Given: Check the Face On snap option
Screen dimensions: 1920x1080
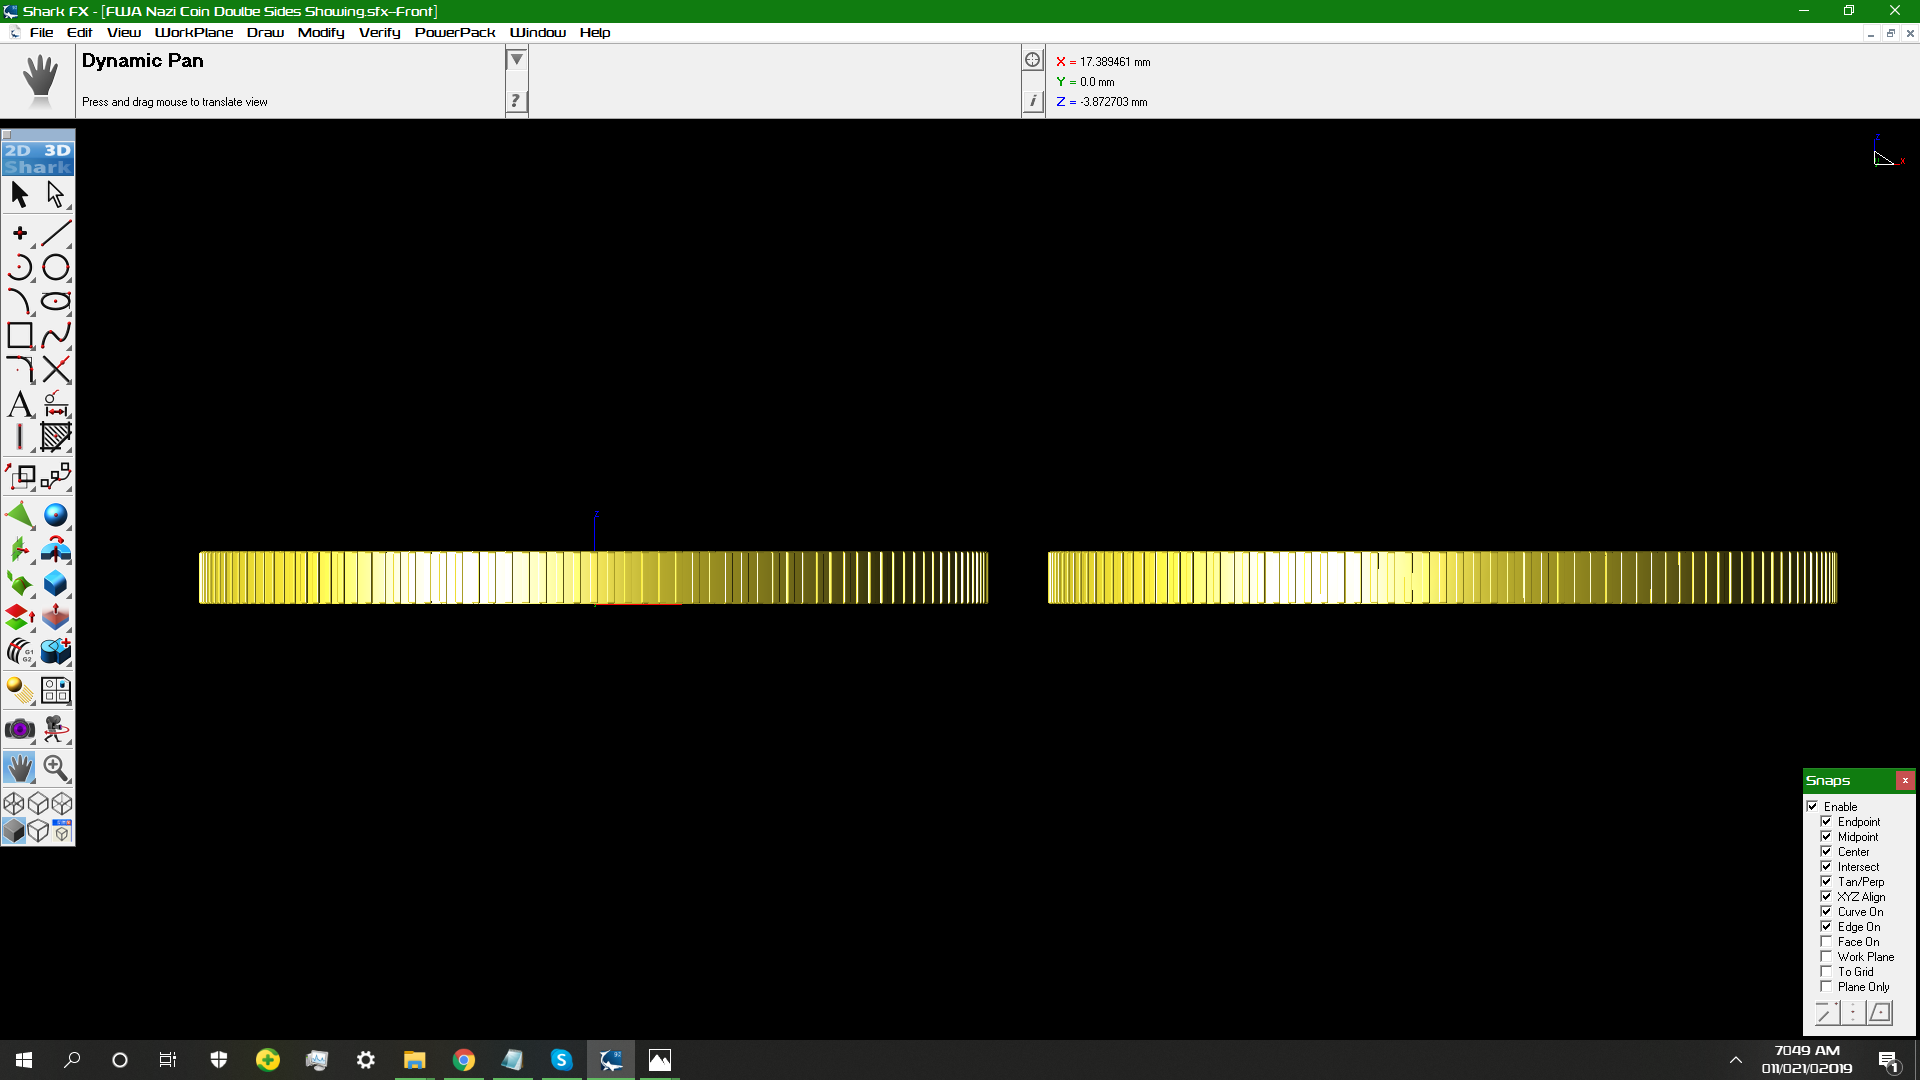Looking at the screenshot, I should tap(1826, 942).
